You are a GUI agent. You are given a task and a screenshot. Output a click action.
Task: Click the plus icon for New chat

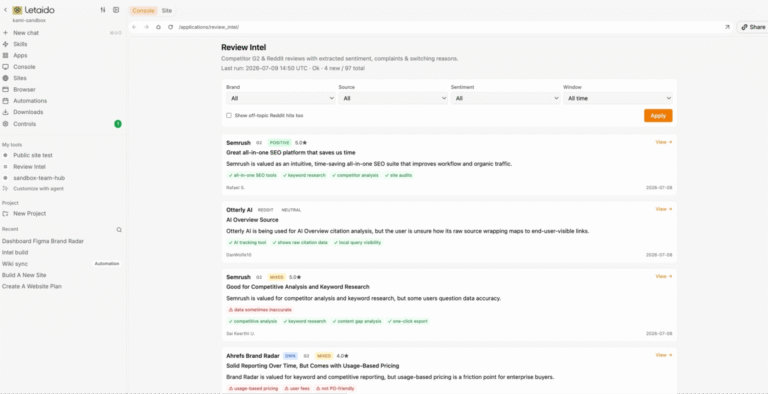click(x=5, y=33)
